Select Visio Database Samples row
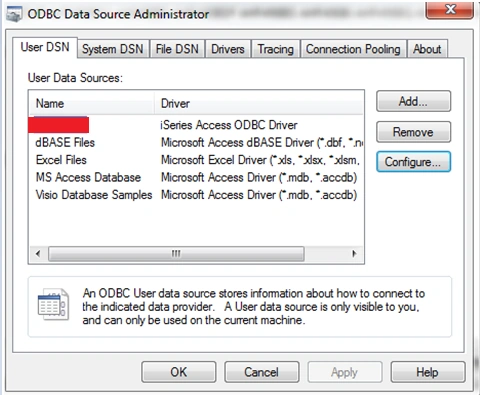 pos(196,195)
